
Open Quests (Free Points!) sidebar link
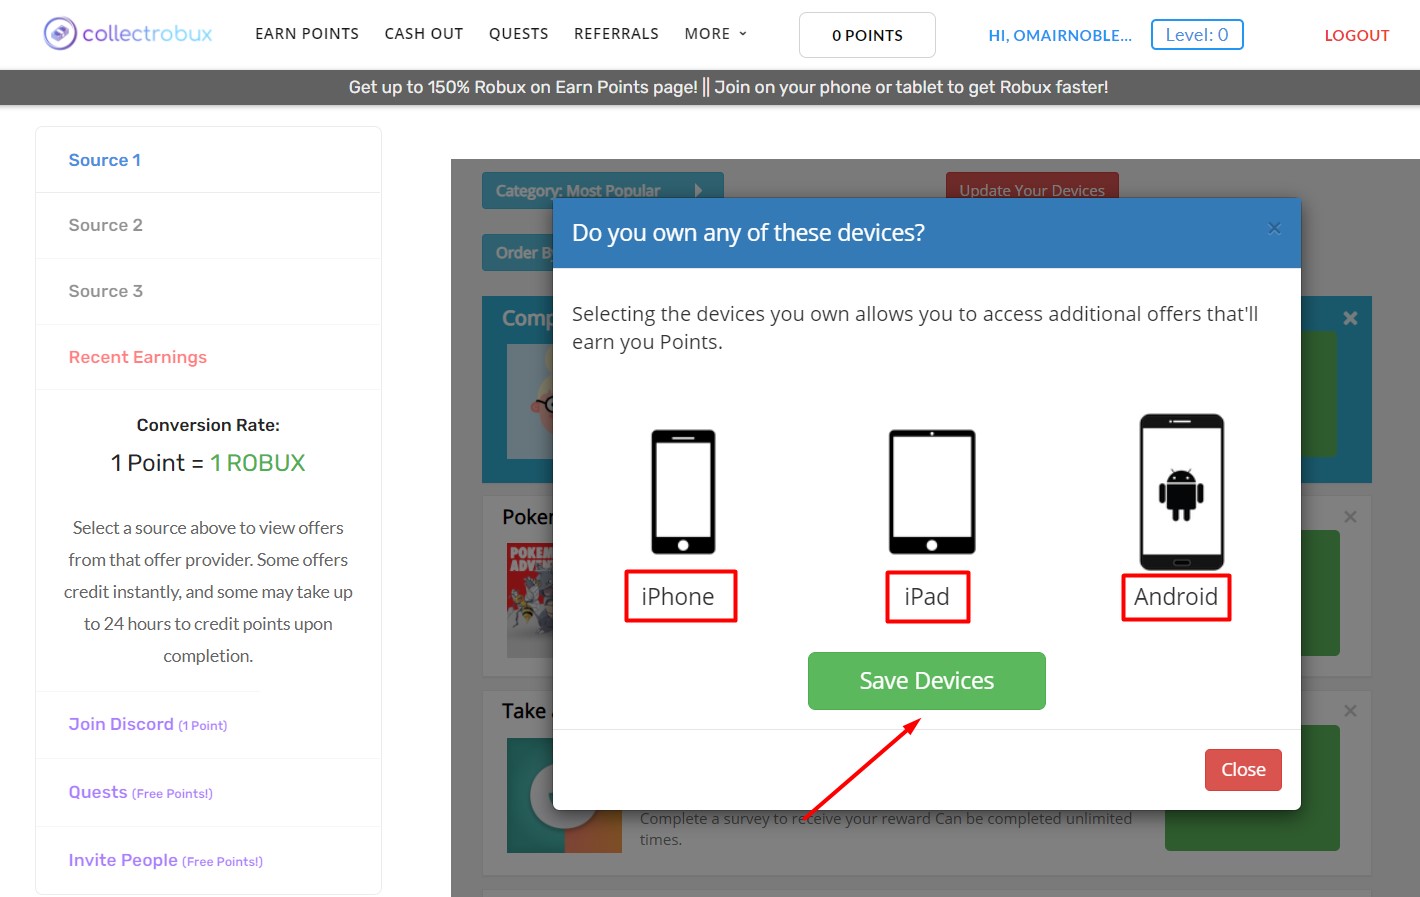[x=140, y=793]
